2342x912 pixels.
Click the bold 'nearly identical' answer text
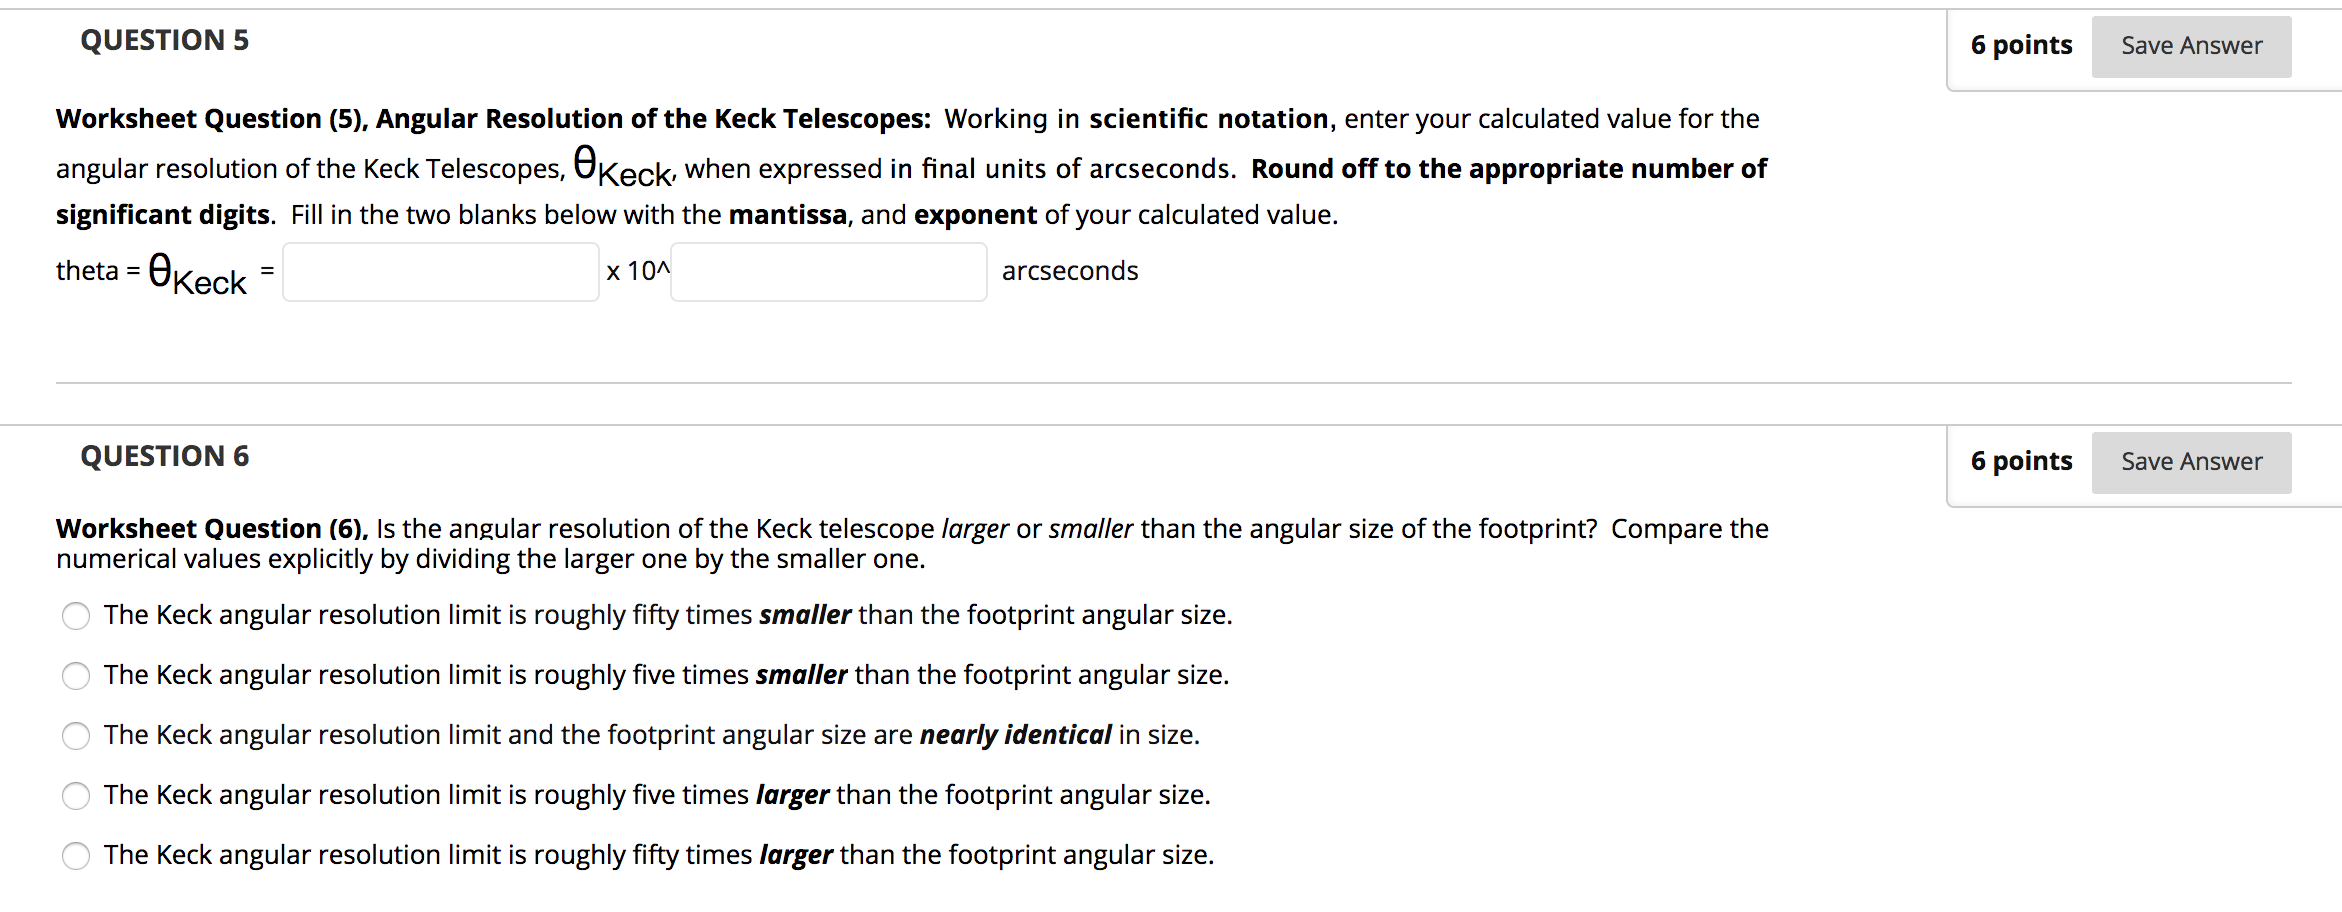(x=1015, y=735)
